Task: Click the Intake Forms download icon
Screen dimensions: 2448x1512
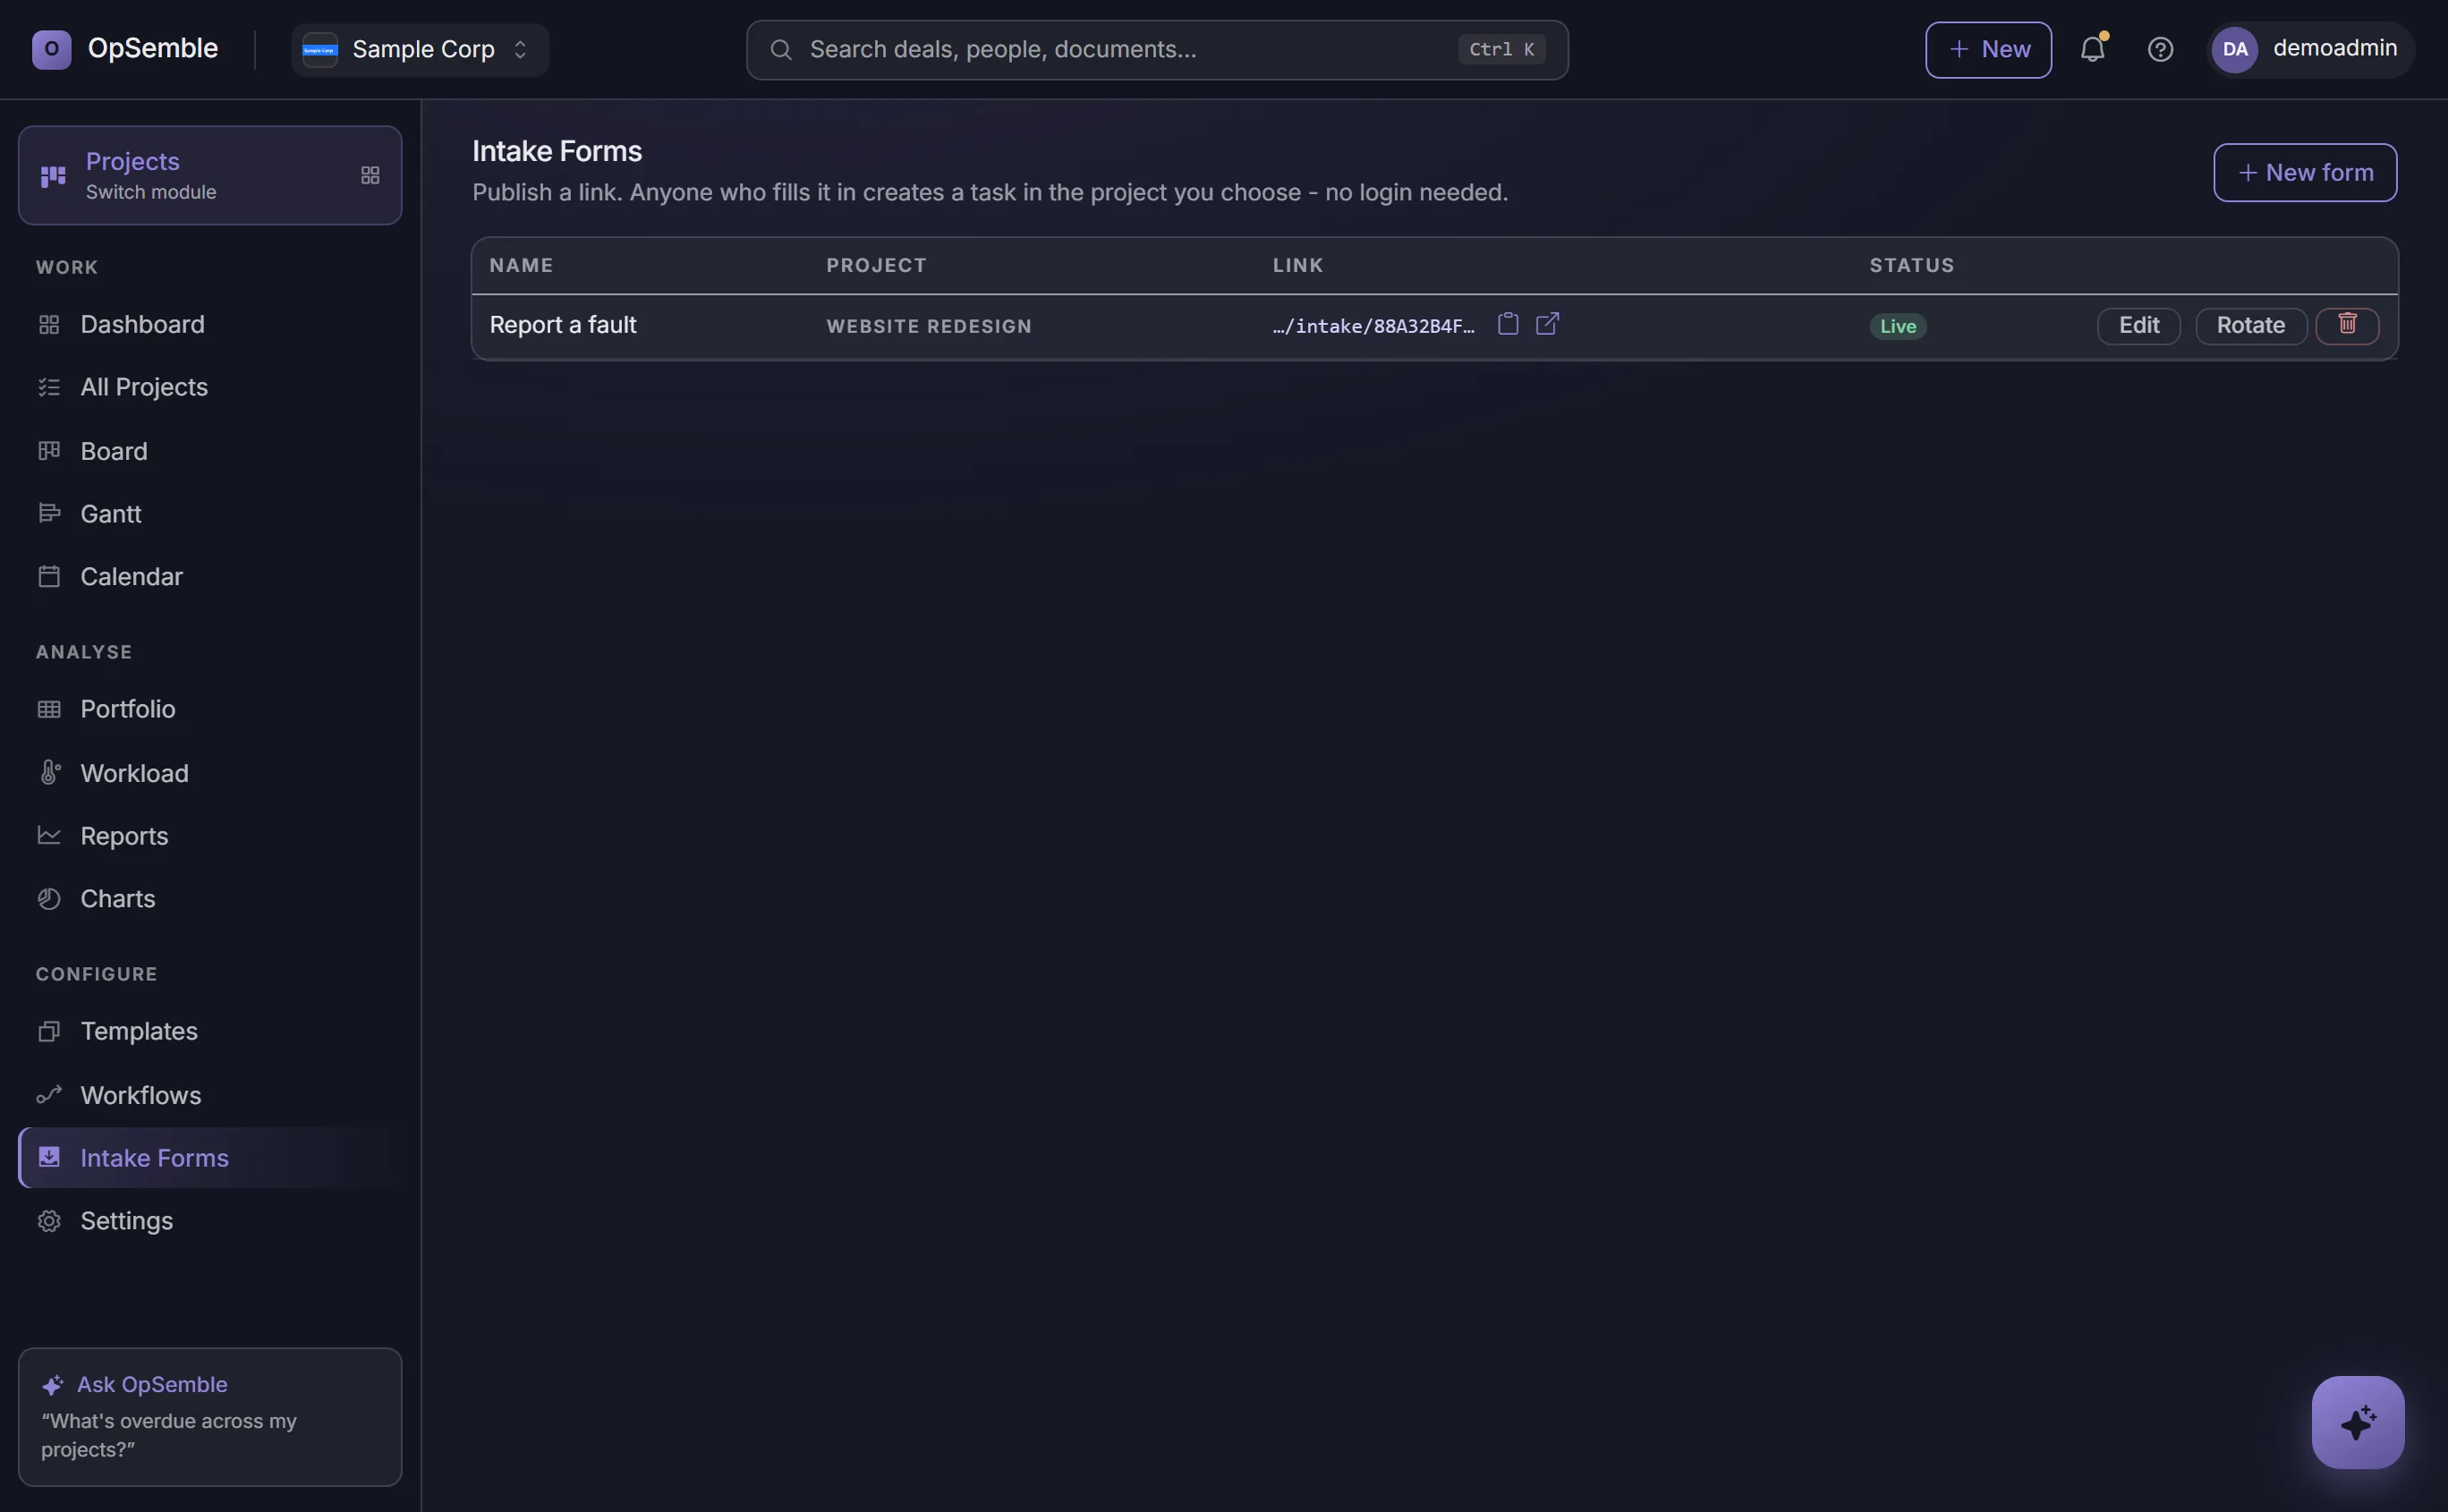Action: click(x=49, y=1157)
